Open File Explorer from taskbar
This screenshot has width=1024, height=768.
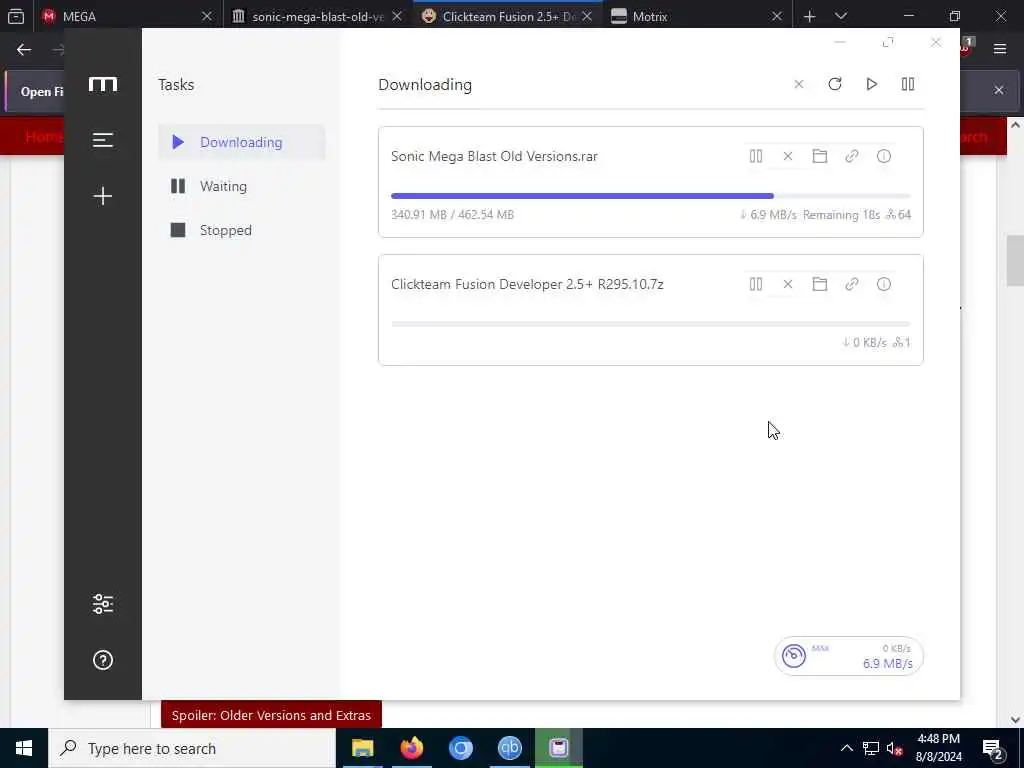362,748
